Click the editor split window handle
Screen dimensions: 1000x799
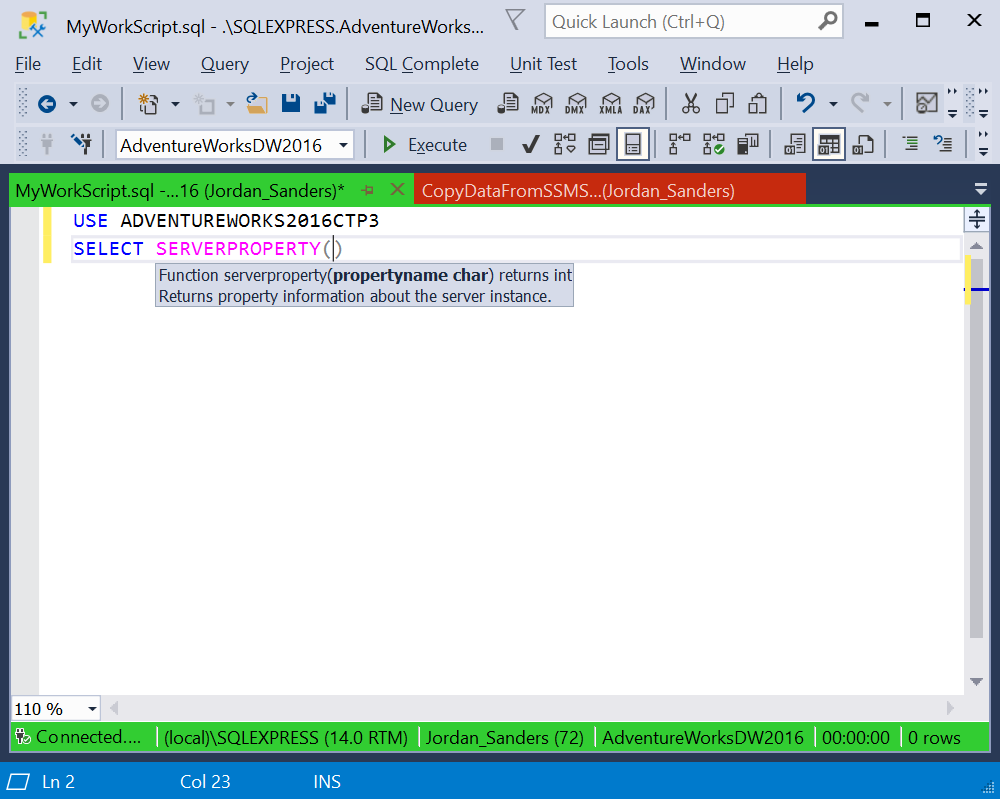[976, 220]
